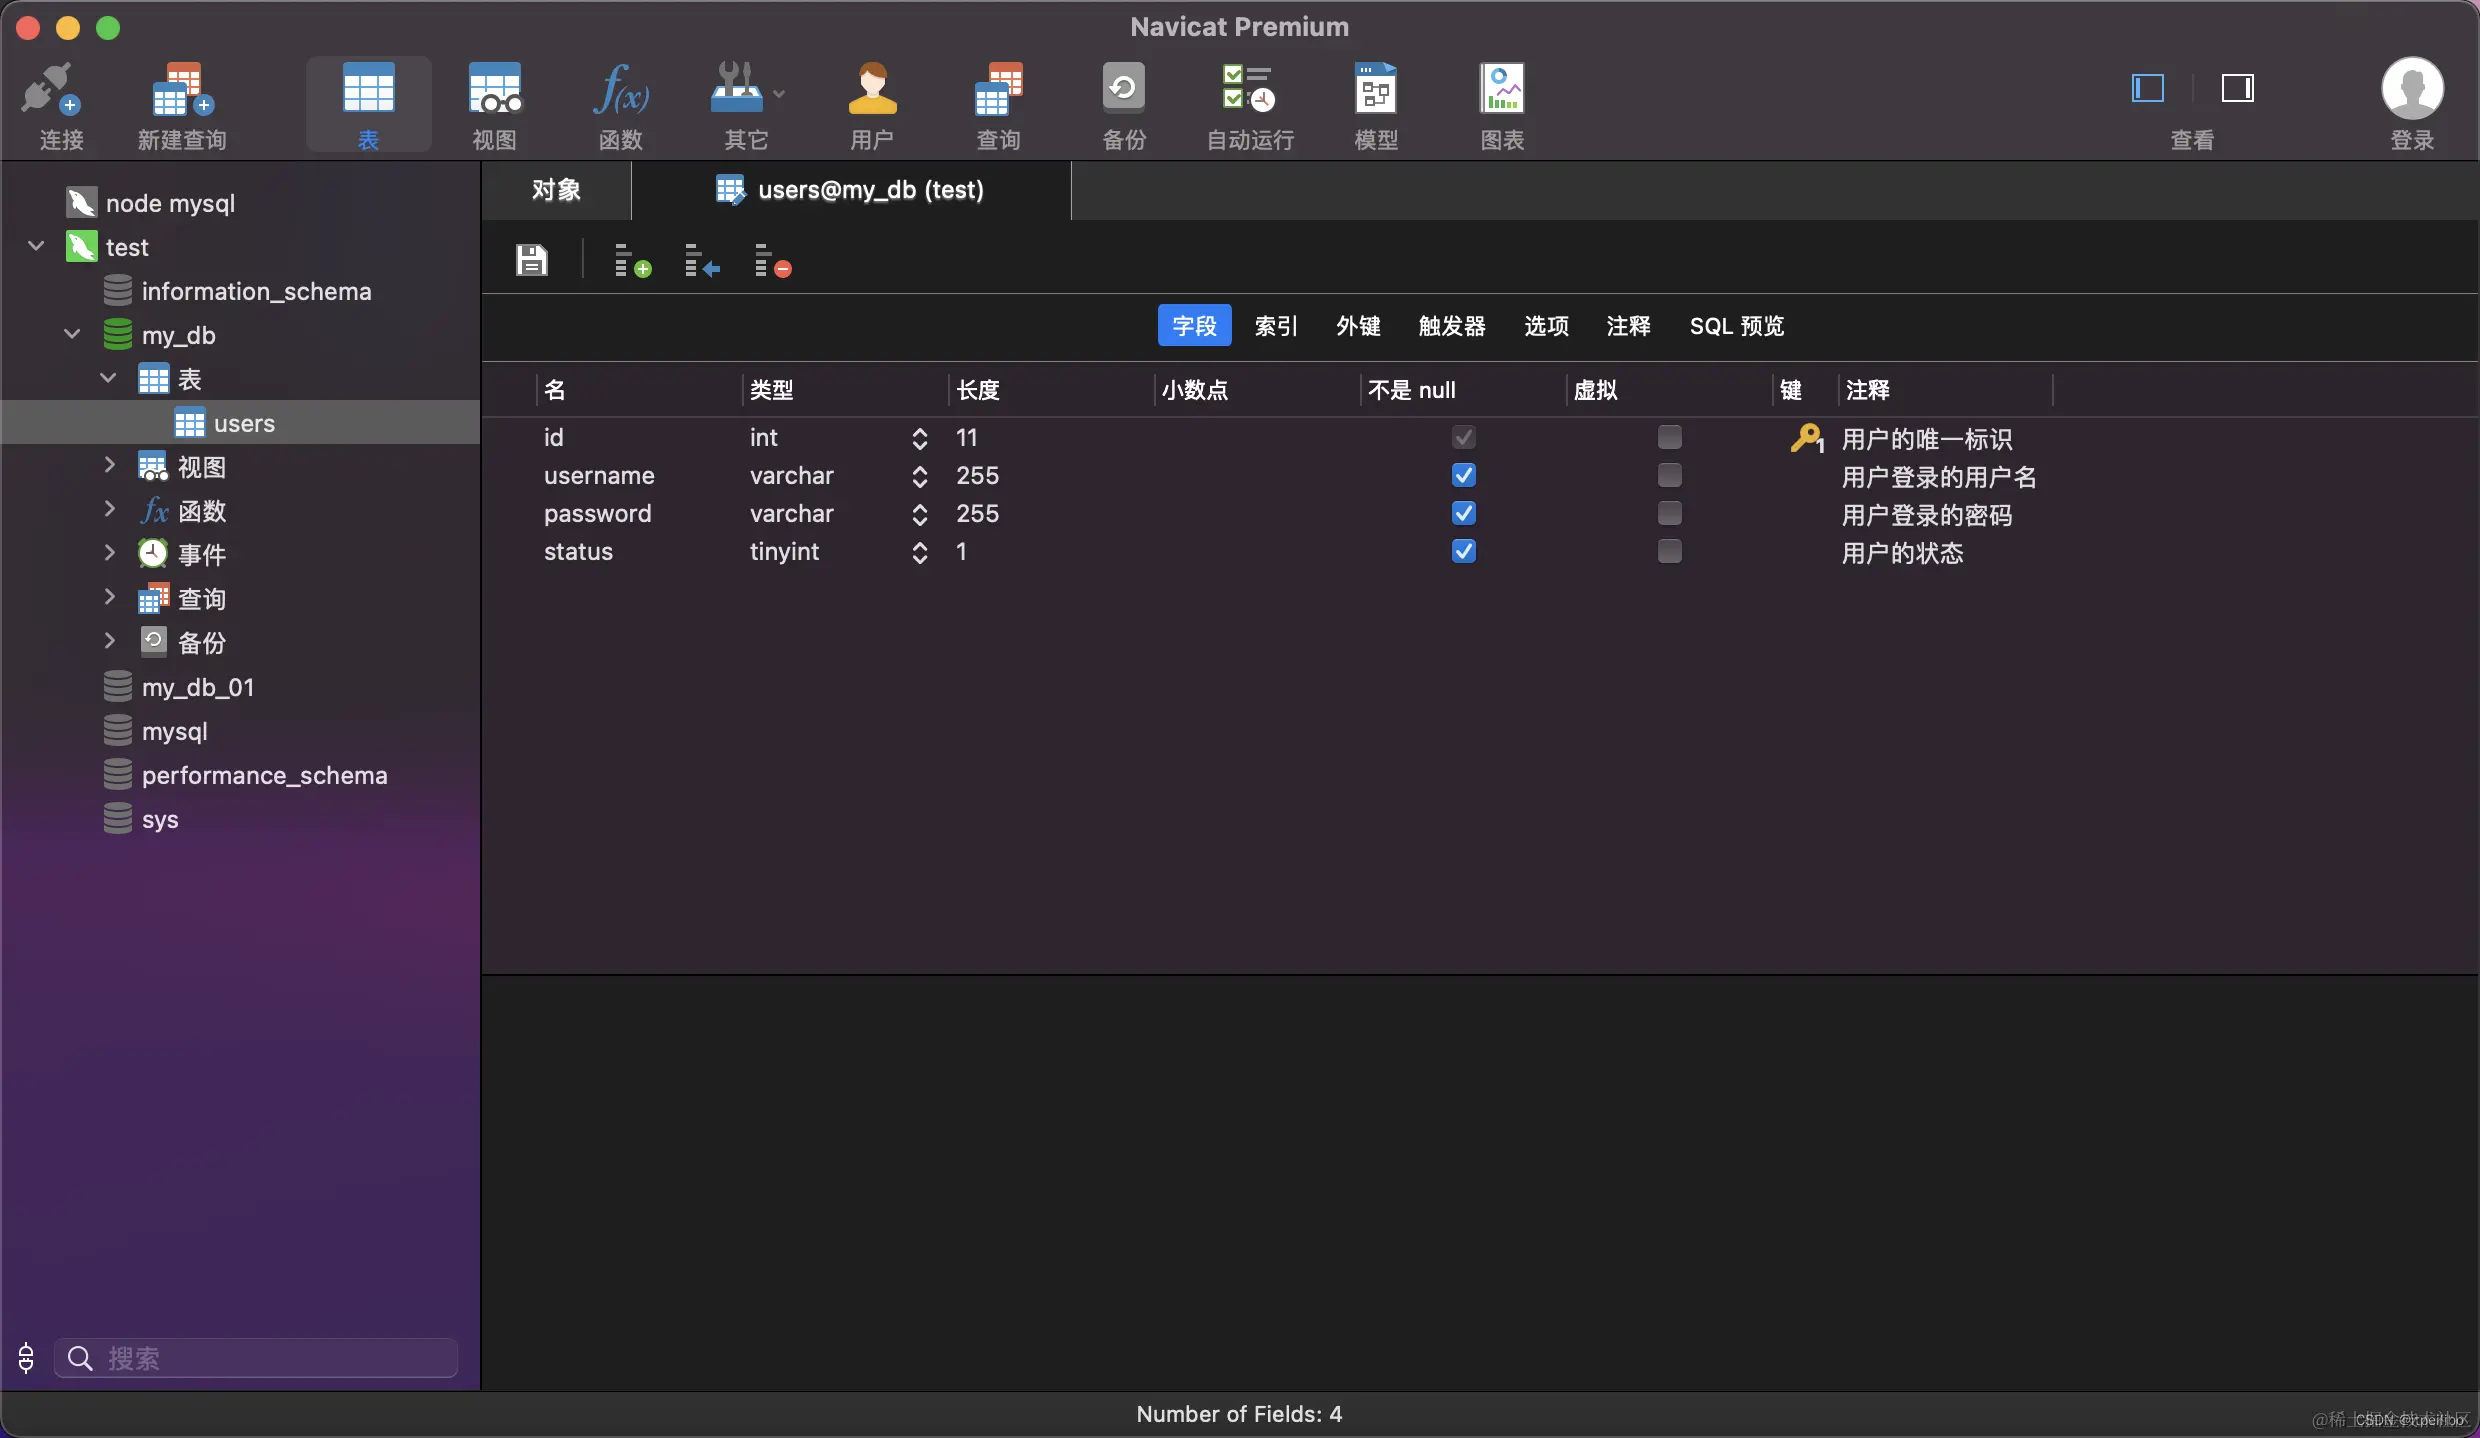
Task: Click the delete field icon
Action: 772,261
